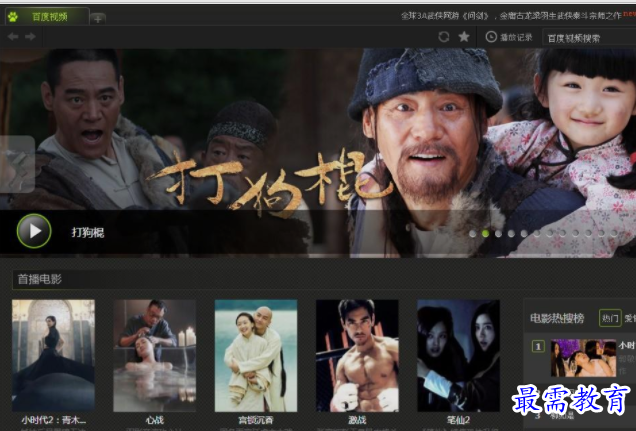
Task: Click the Baidu paw logo icon
Action: click(13, 17)
